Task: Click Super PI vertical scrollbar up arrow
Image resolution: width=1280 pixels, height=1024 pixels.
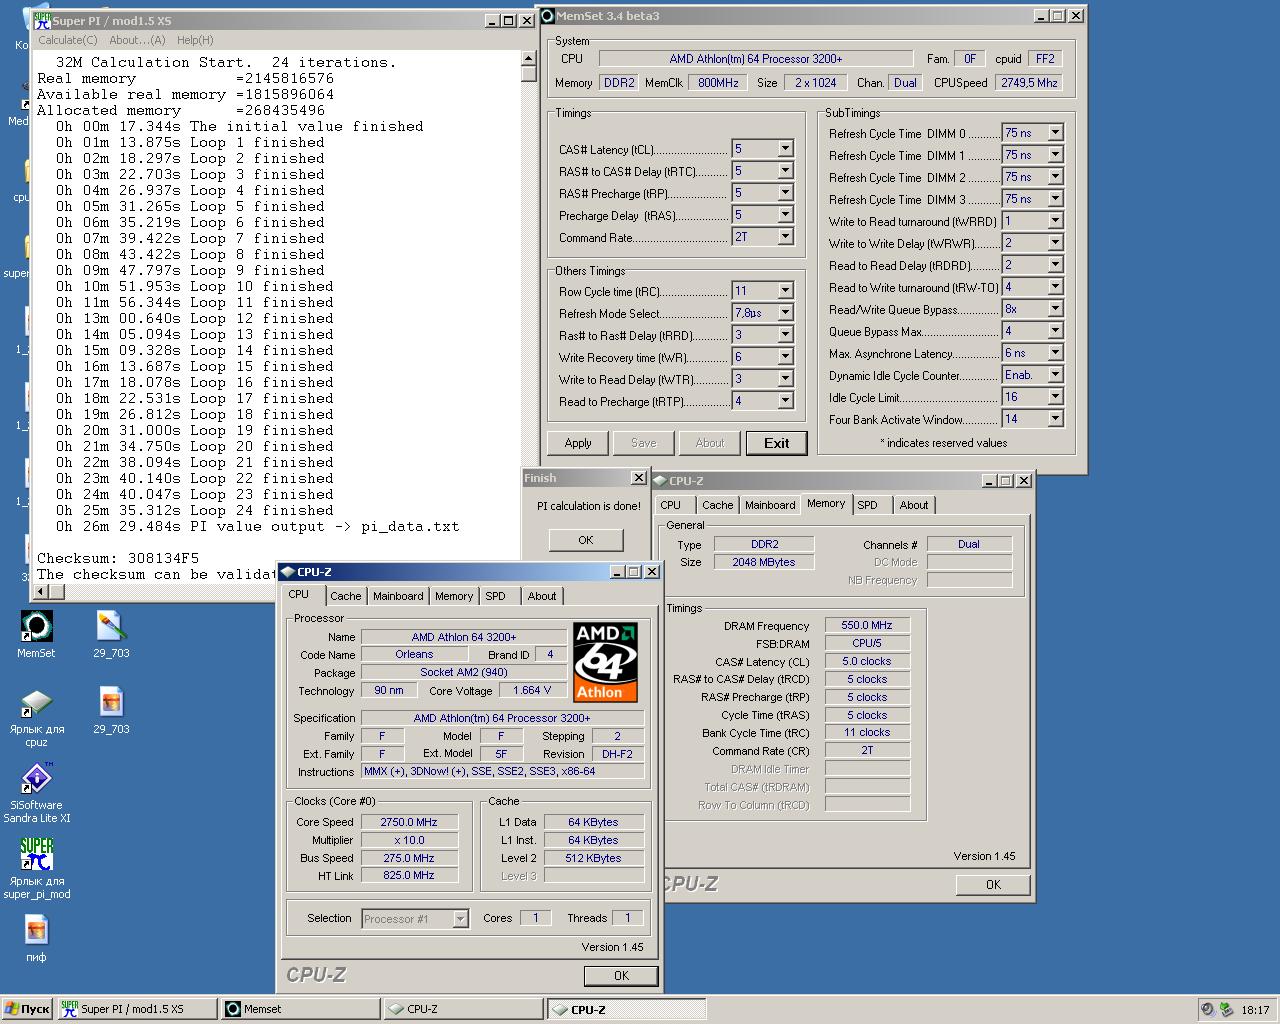Action: click(x=529, y=58)
